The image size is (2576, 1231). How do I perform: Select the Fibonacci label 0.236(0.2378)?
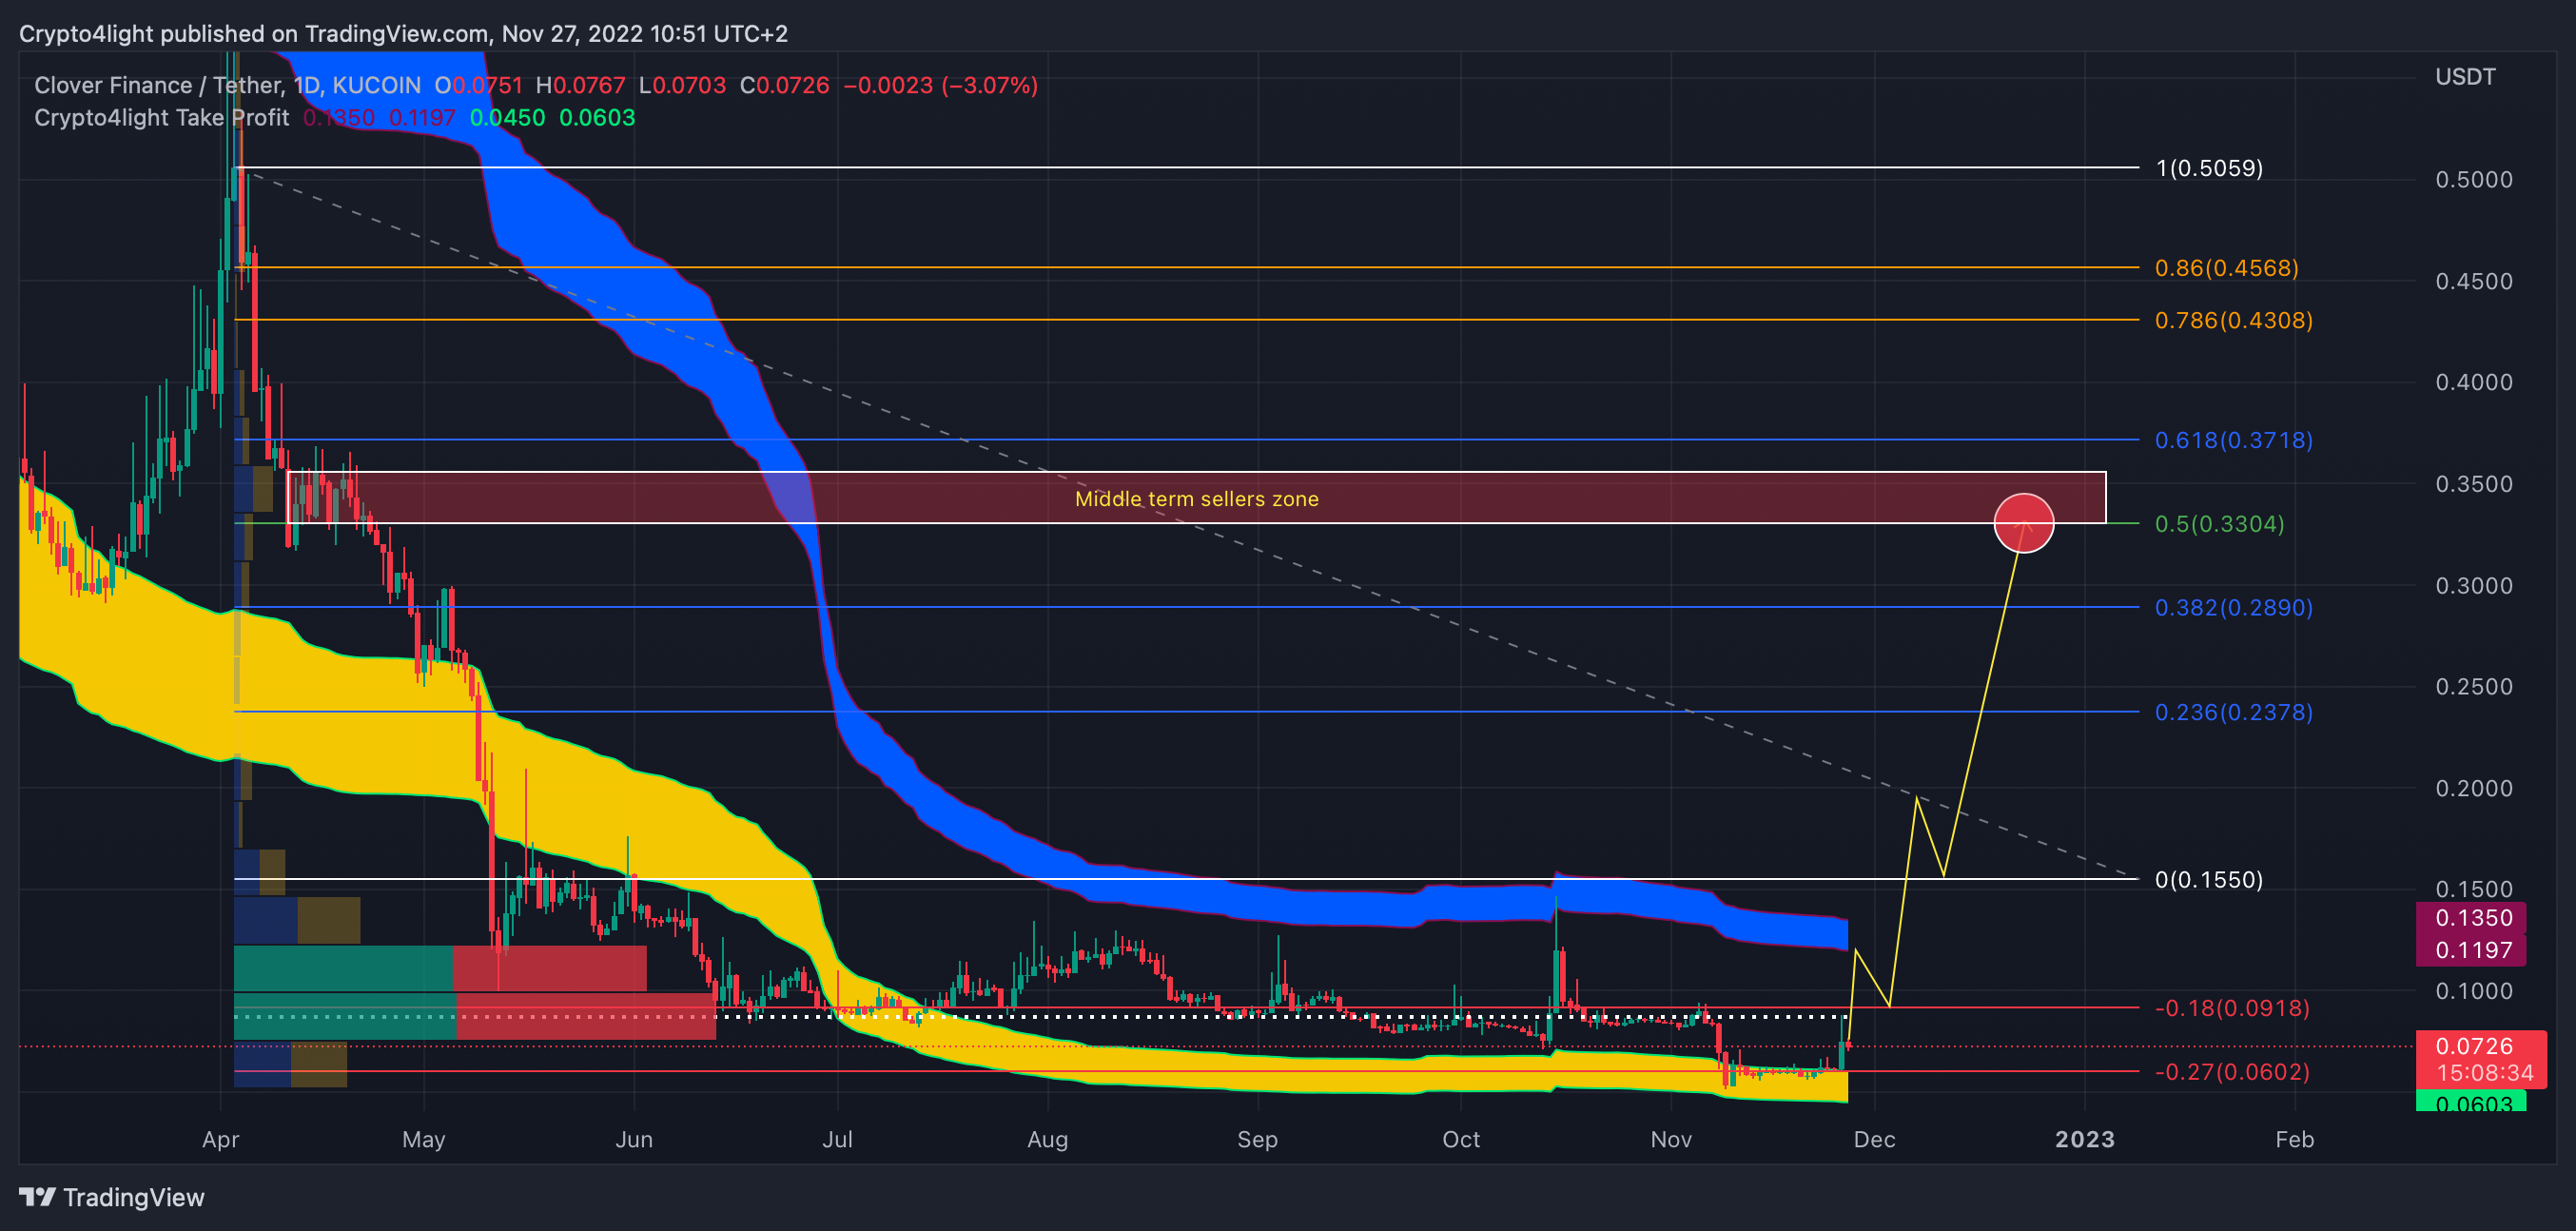[2233, 712]
